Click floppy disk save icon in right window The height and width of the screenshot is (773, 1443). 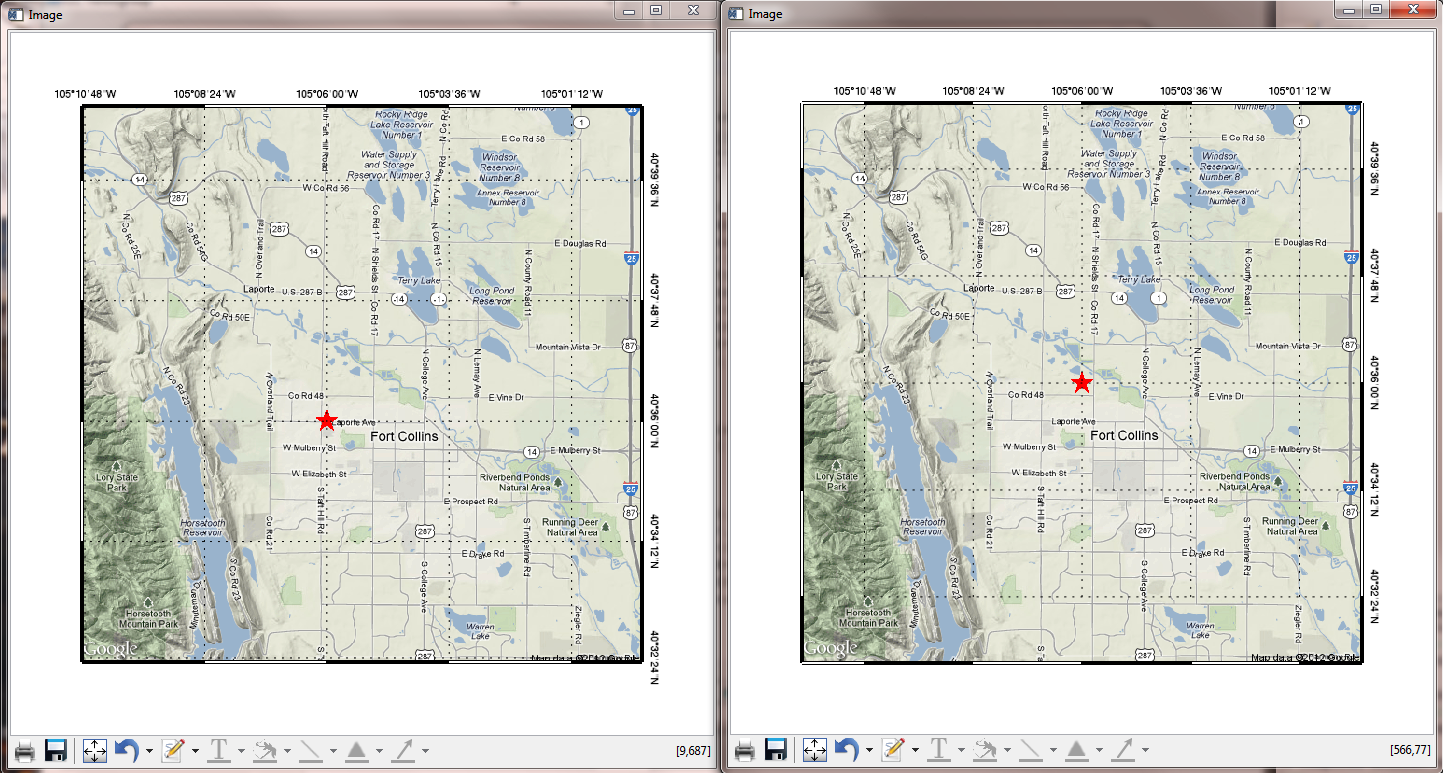(776, 750)
